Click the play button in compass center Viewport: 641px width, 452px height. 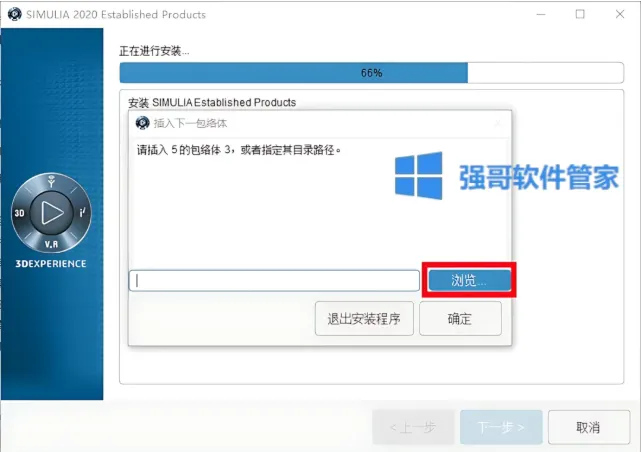[x=52, y=213]
